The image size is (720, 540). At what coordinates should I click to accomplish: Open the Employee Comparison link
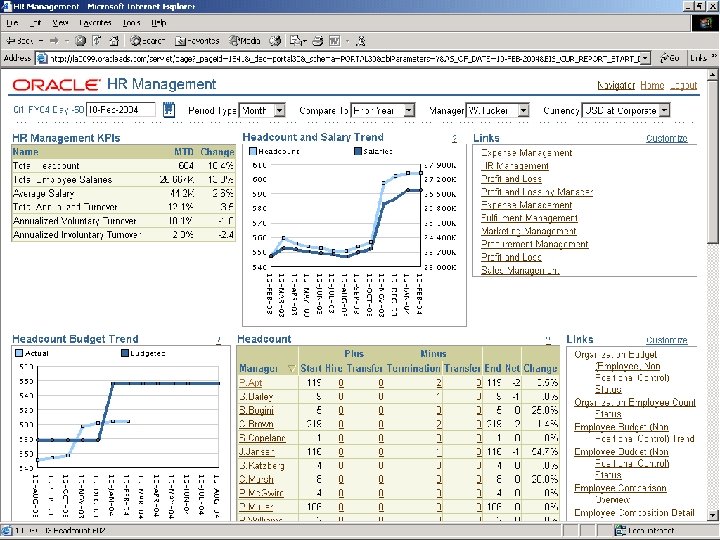click(620, 488)
